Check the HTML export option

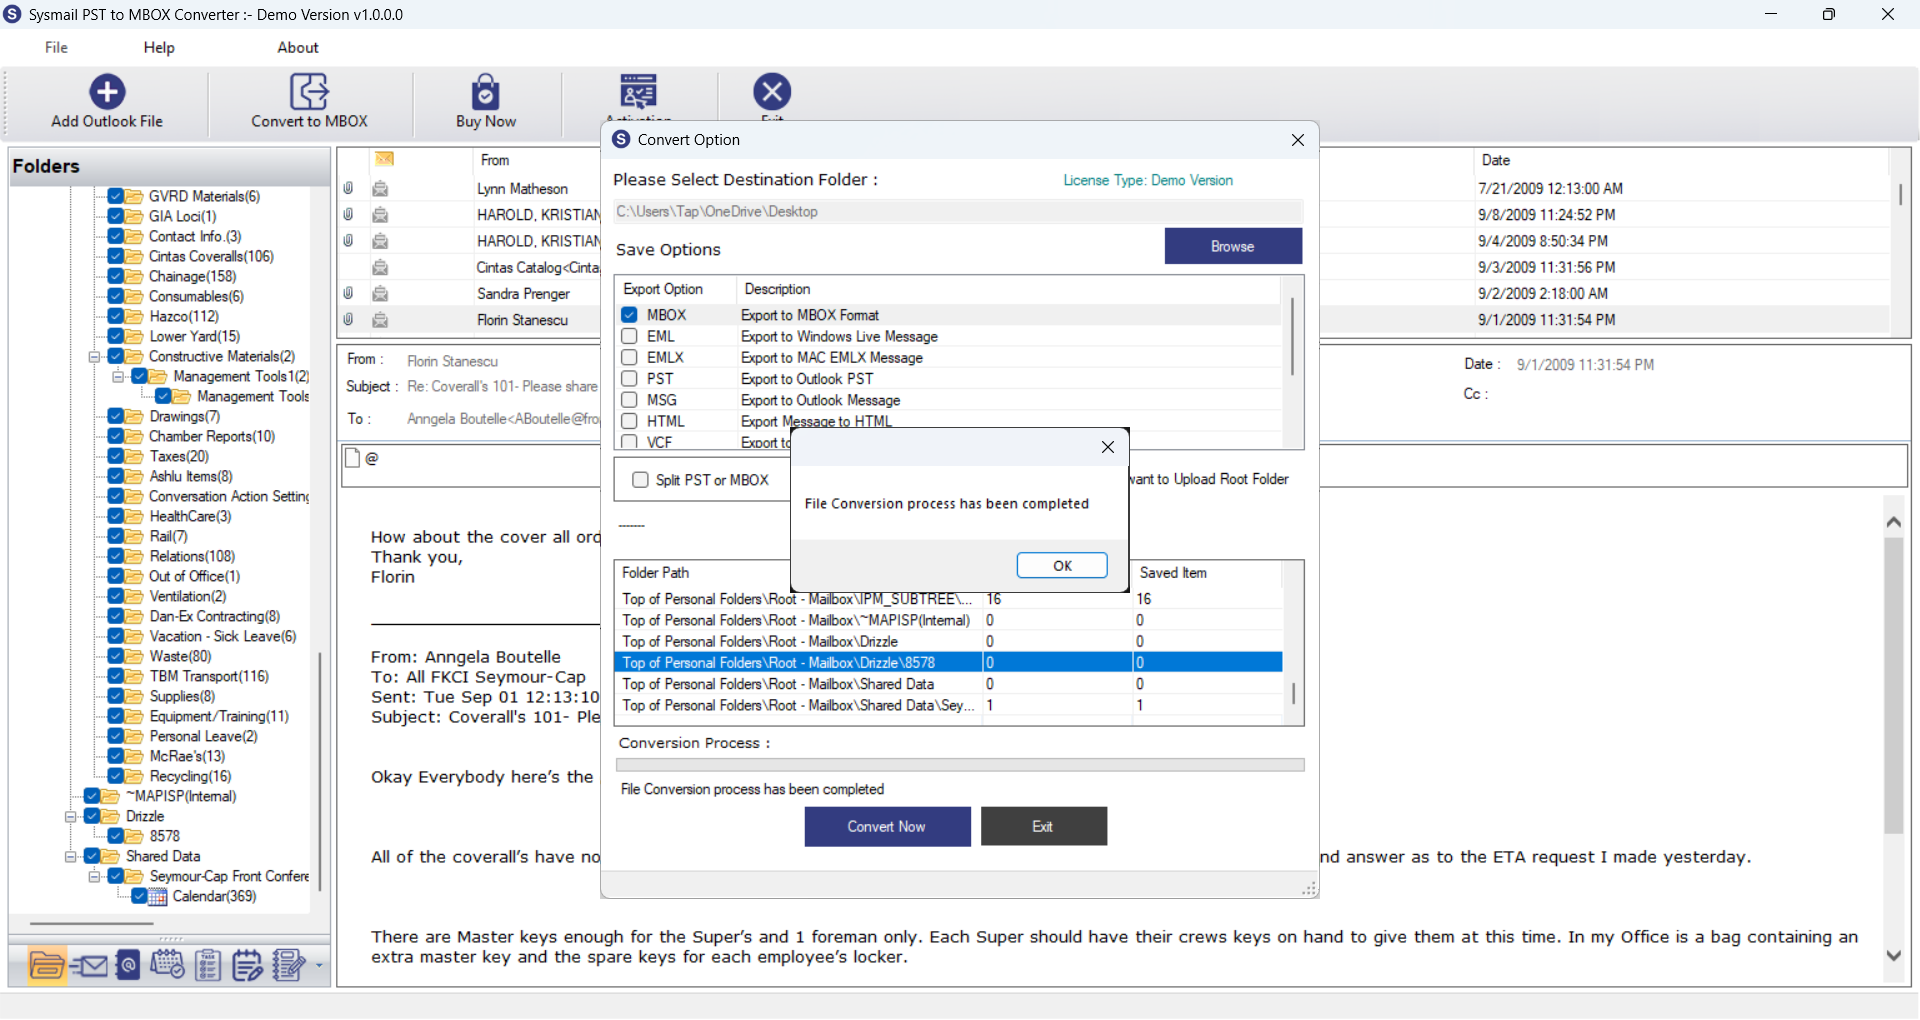(x=629, y=421)
